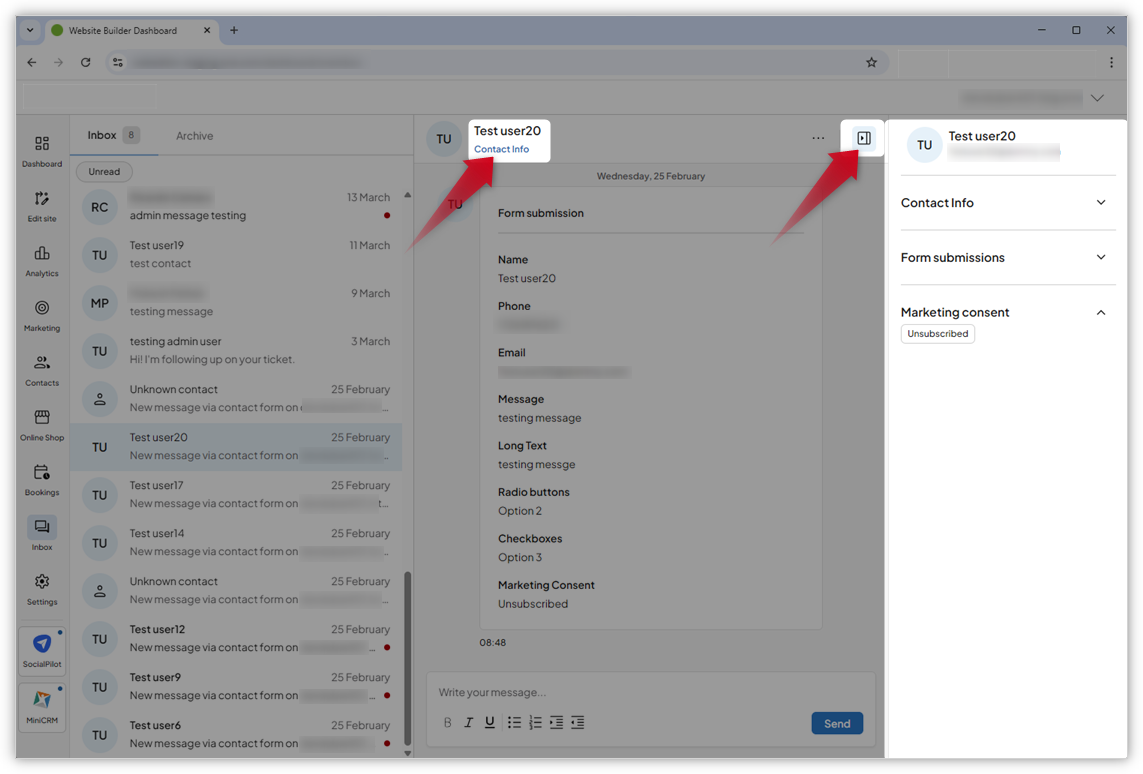Open the conversation options three-dot menu
Screen dimensions: 1143x774
pyautogui.click(x=818, y=137)
